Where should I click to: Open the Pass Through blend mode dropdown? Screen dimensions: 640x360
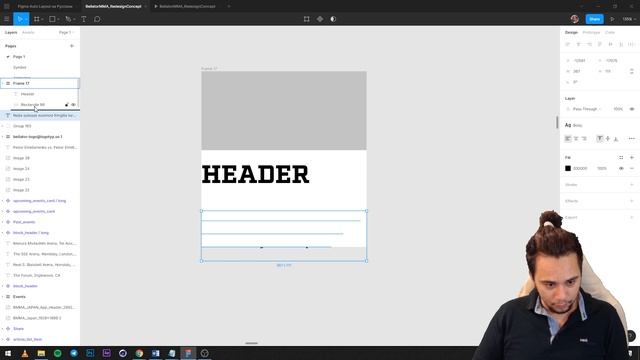[587, 109]
